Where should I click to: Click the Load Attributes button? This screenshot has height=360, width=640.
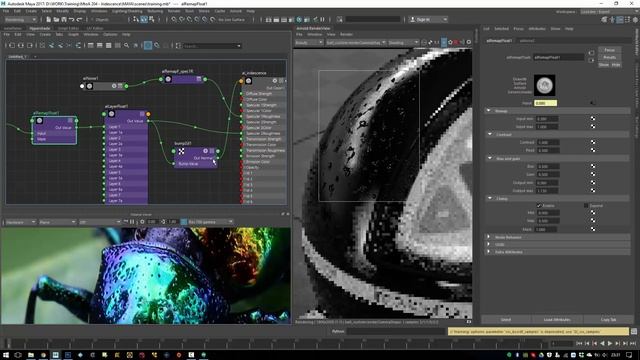click(557, 320)
